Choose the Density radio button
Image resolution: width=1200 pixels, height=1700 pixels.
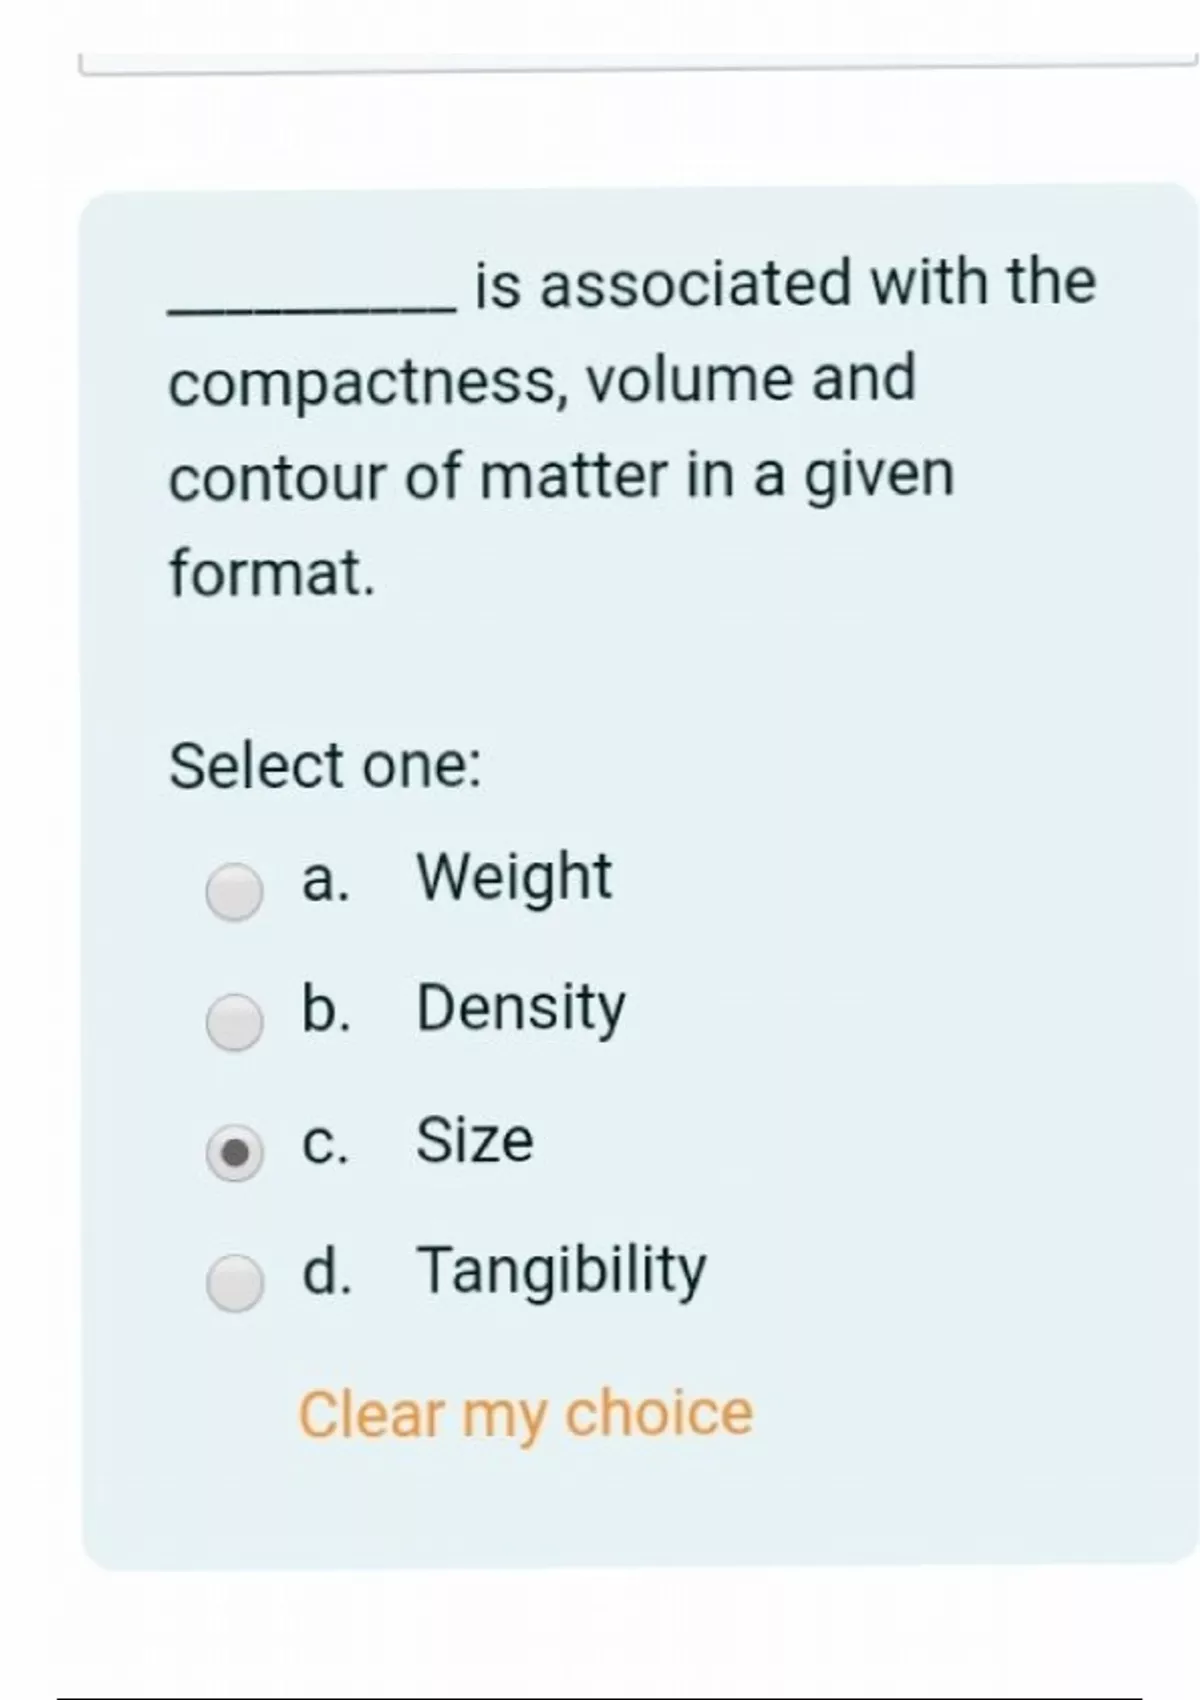pyautogui.click(x=235, y=1022)
